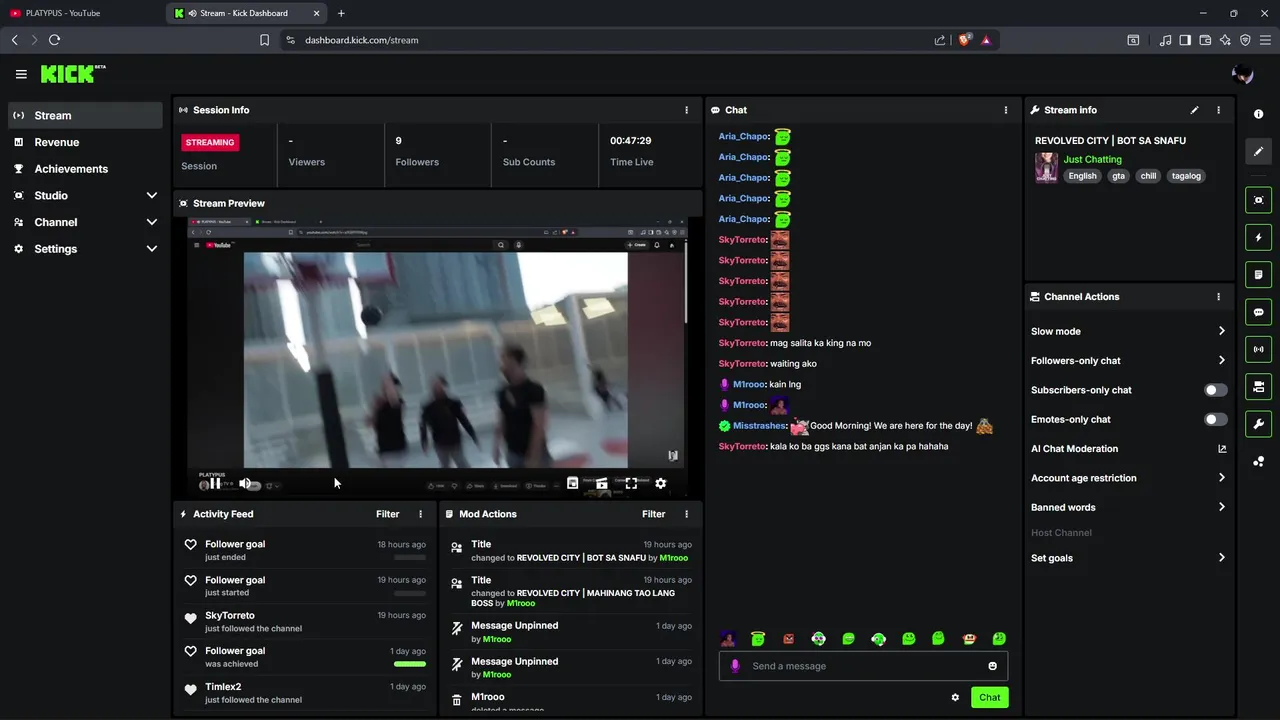Pick the red angry emote in the quick bar

(x=788, y=639)
